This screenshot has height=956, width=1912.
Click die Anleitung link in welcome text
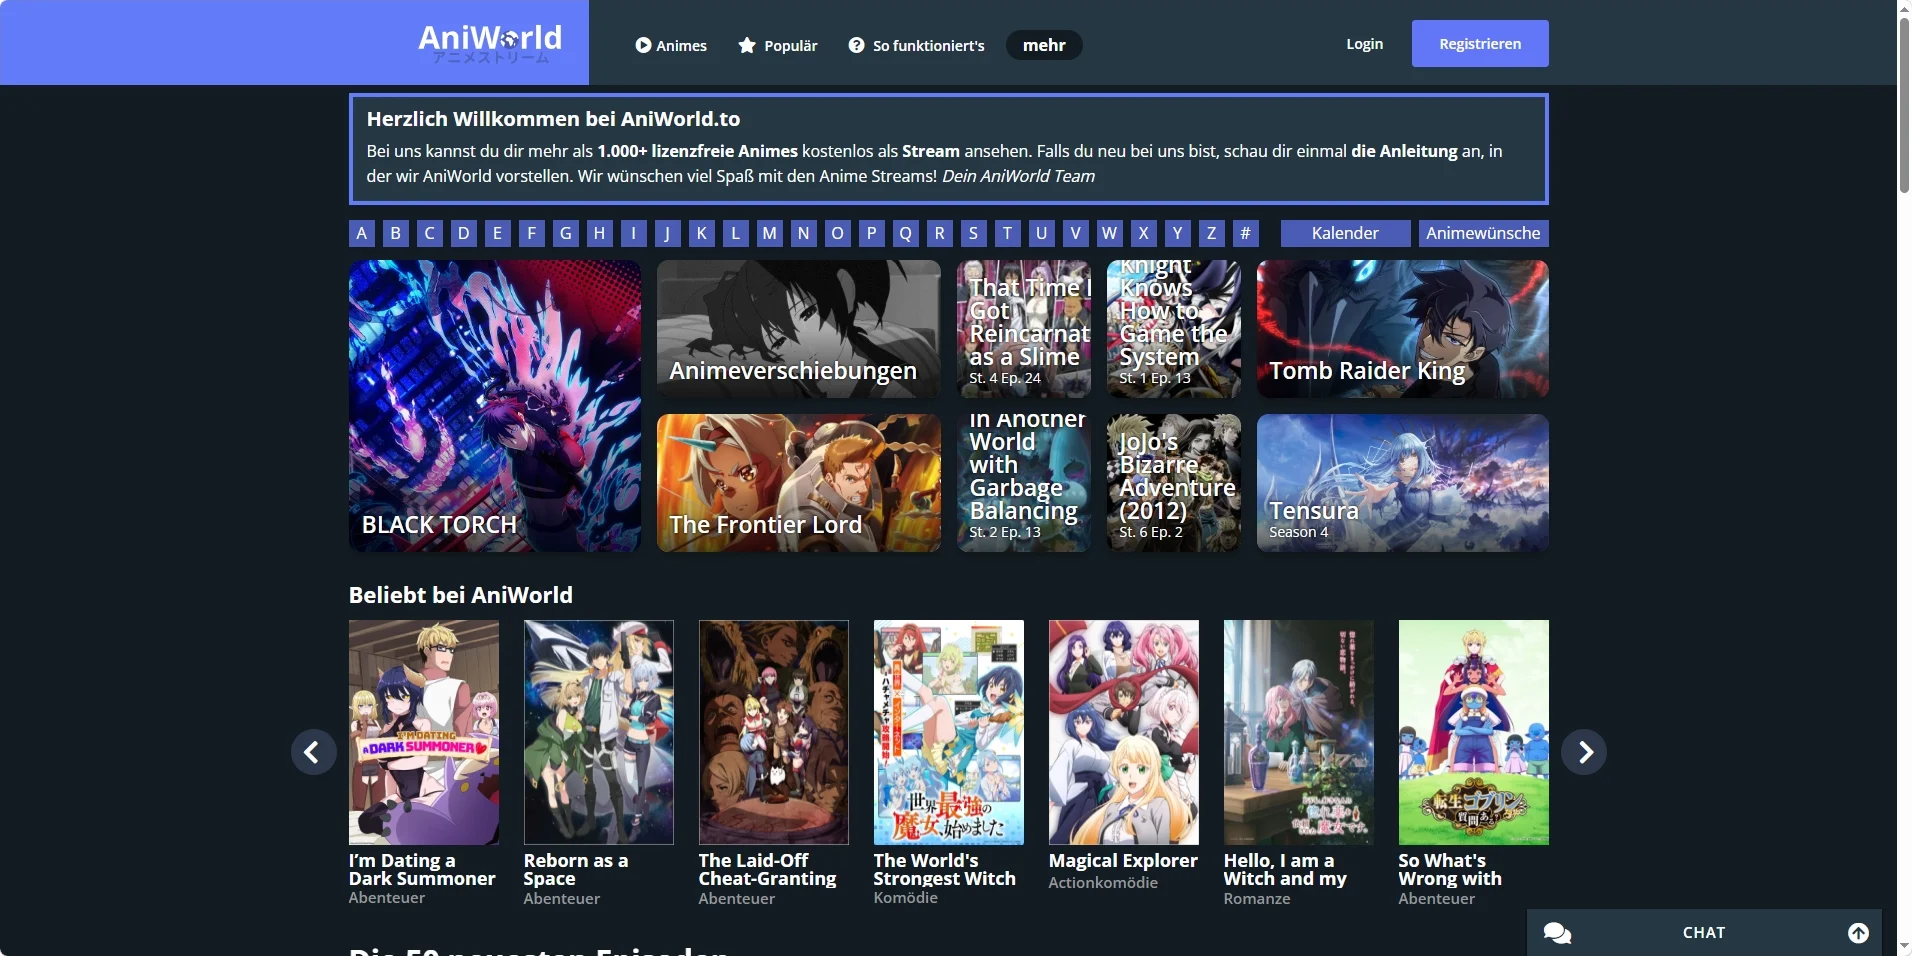coord(1404,151)
